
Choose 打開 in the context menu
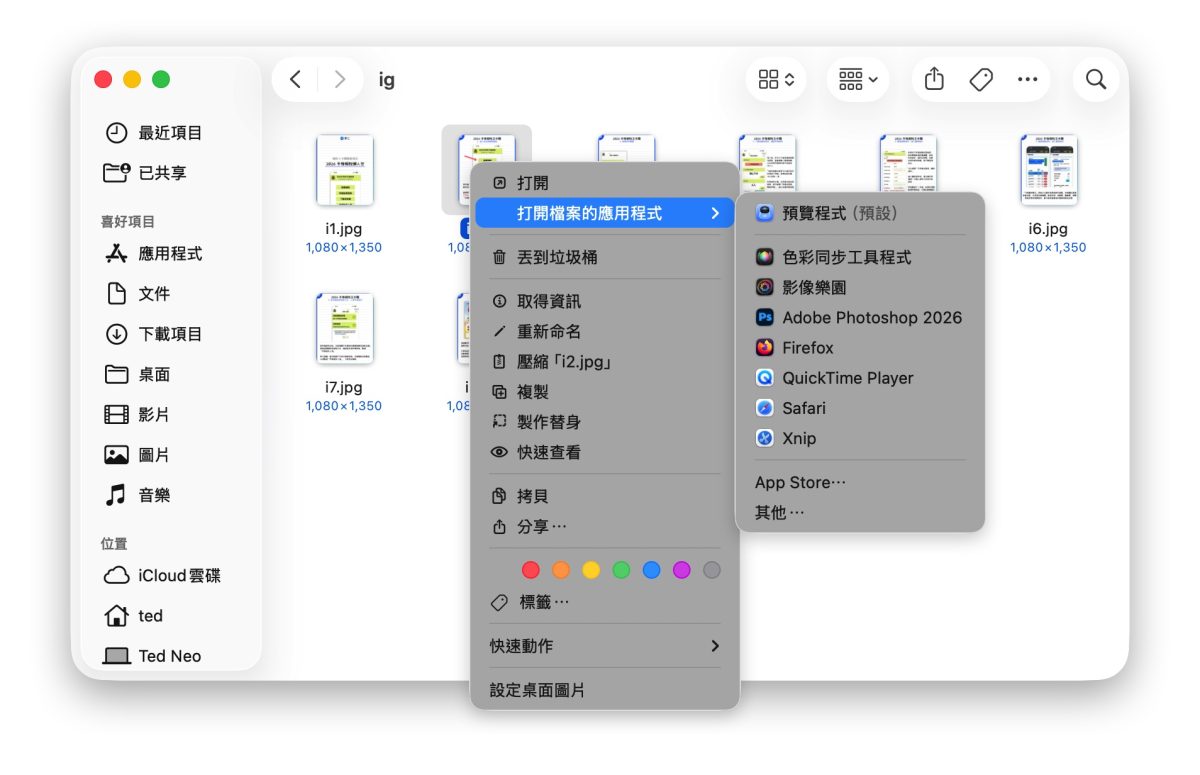pos(605,183)
